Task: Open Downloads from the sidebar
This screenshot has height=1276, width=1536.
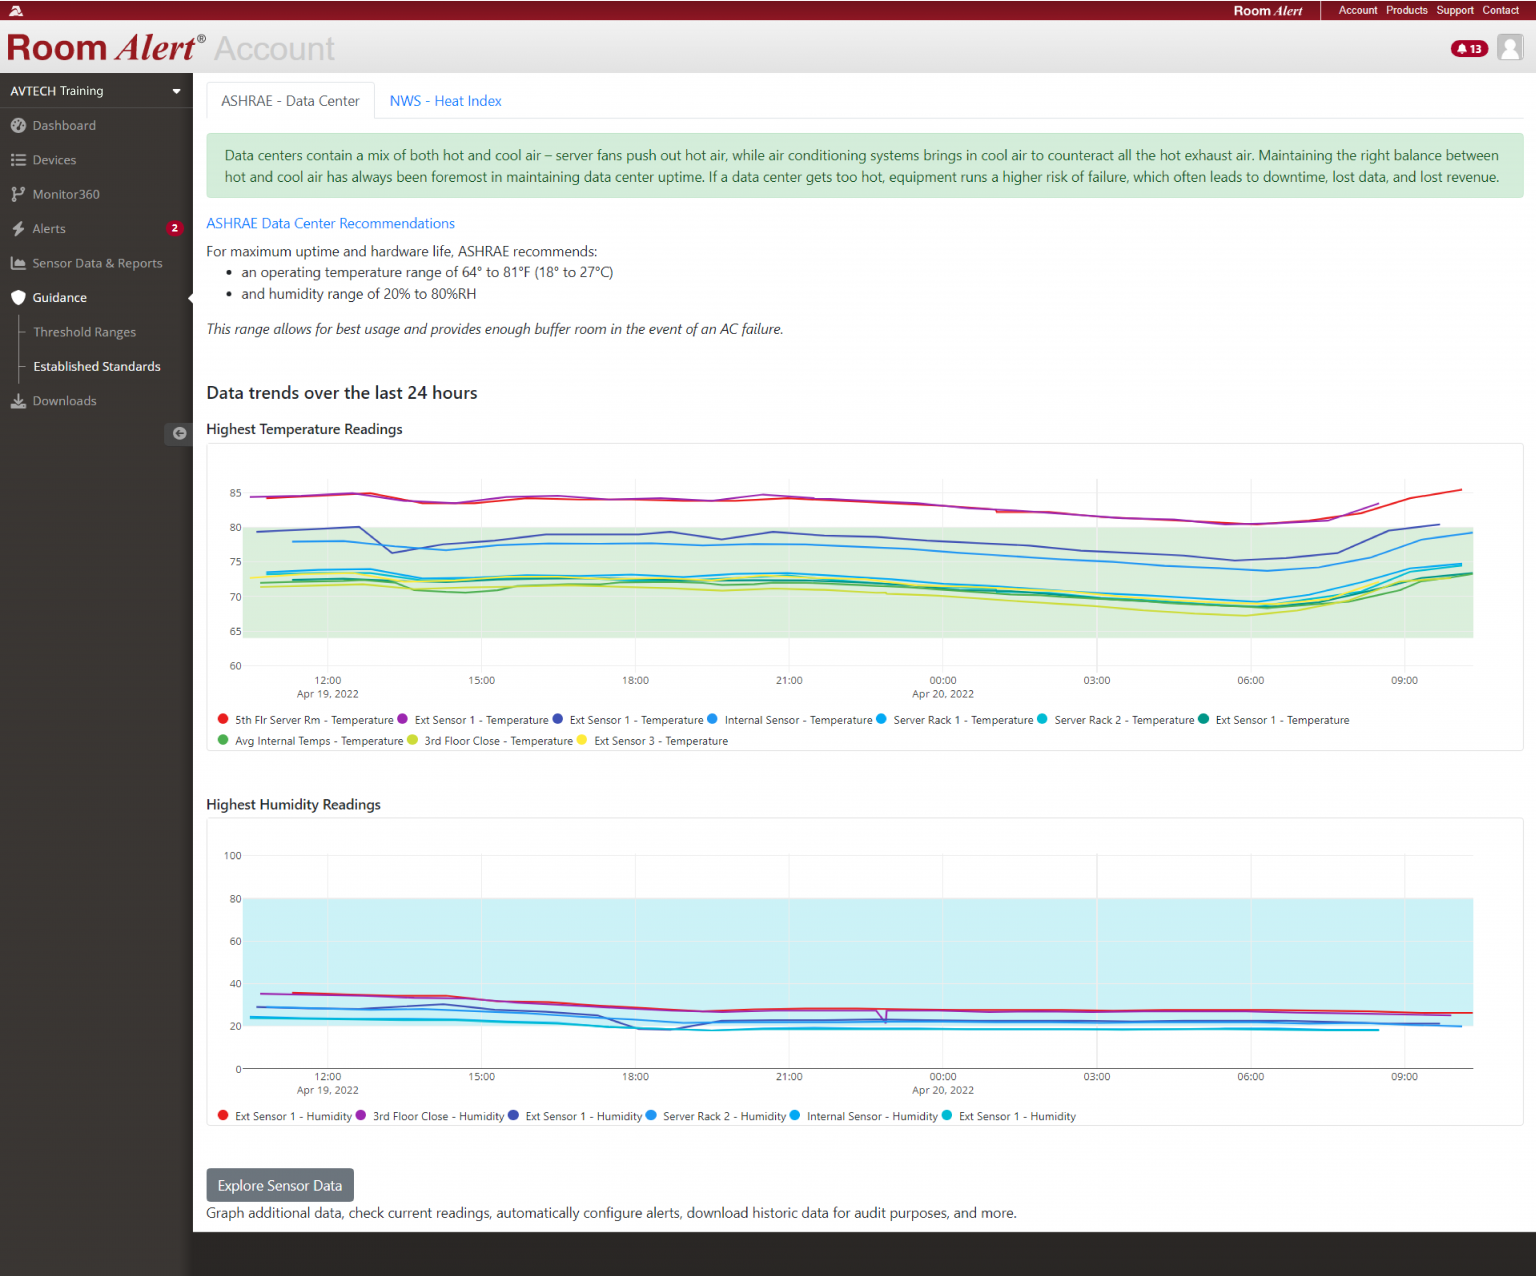Action: click(65, 400)
